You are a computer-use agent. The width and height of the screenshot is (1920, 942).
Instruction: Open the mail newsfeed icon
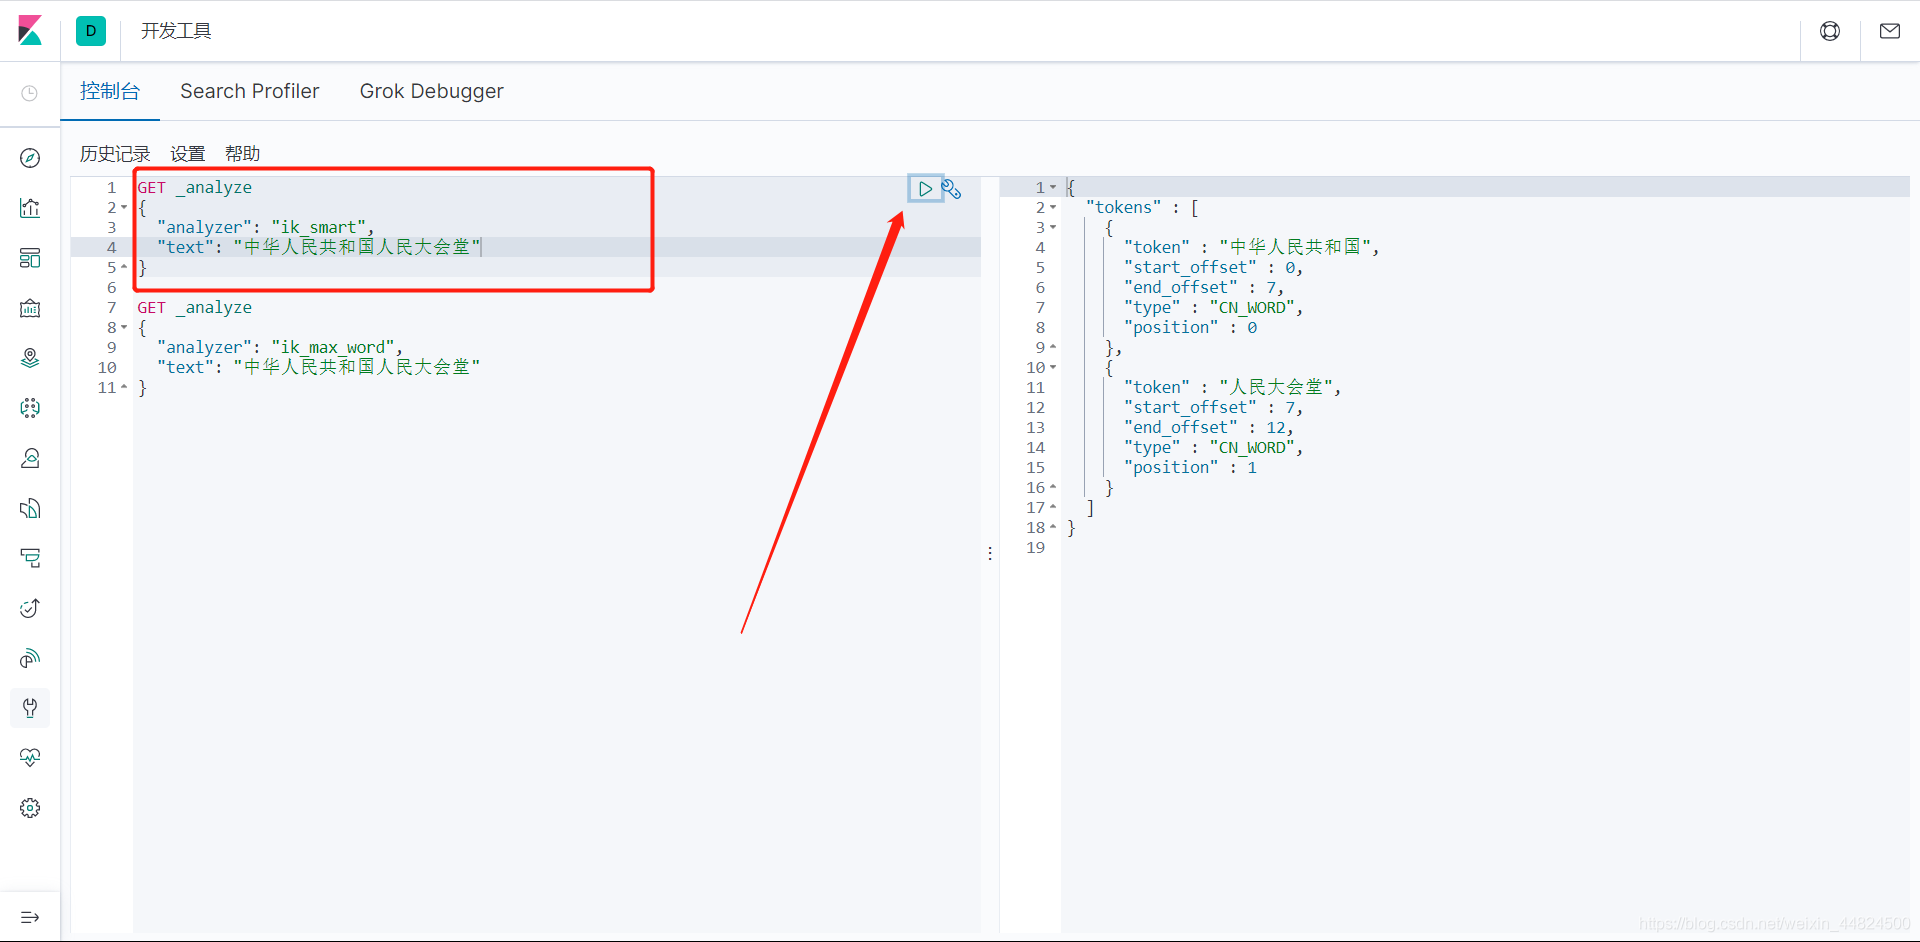(1890, 31)
